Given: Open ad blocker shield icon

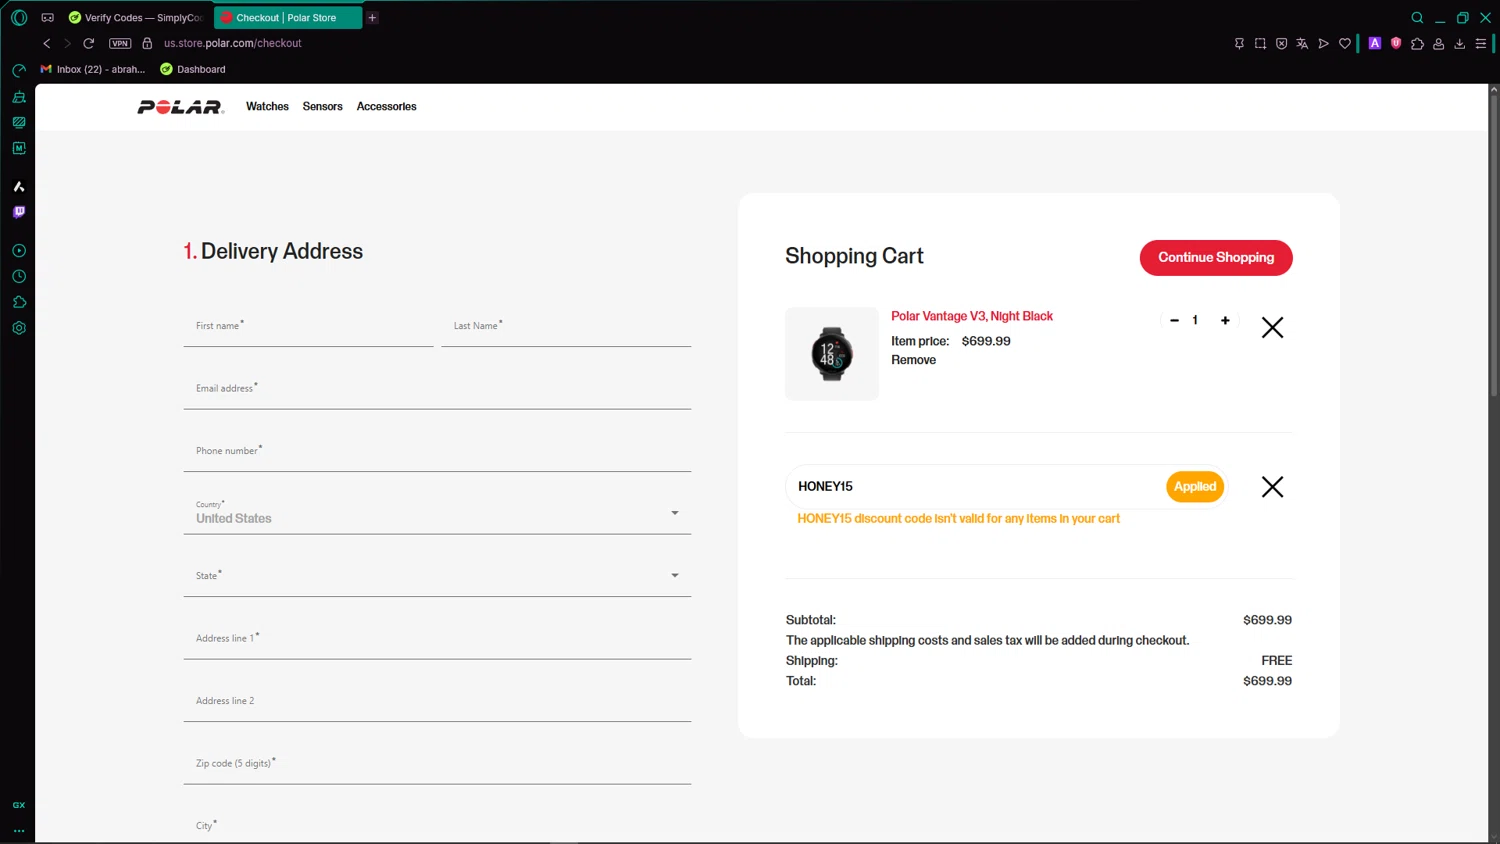Looking at the screenshot, I should tap(1281, 43).
